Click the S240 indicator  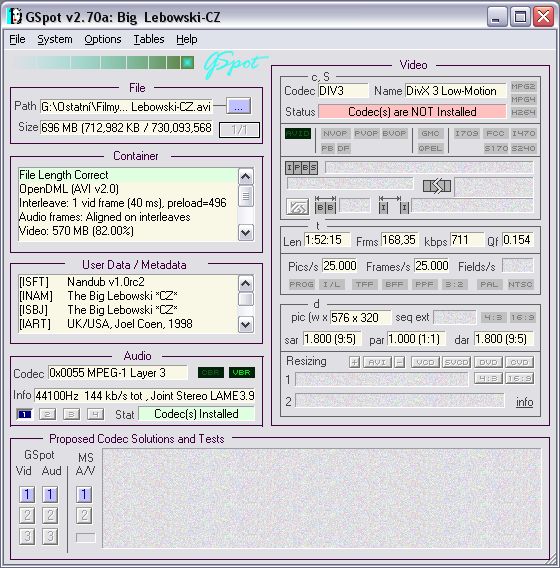[523, 148]
